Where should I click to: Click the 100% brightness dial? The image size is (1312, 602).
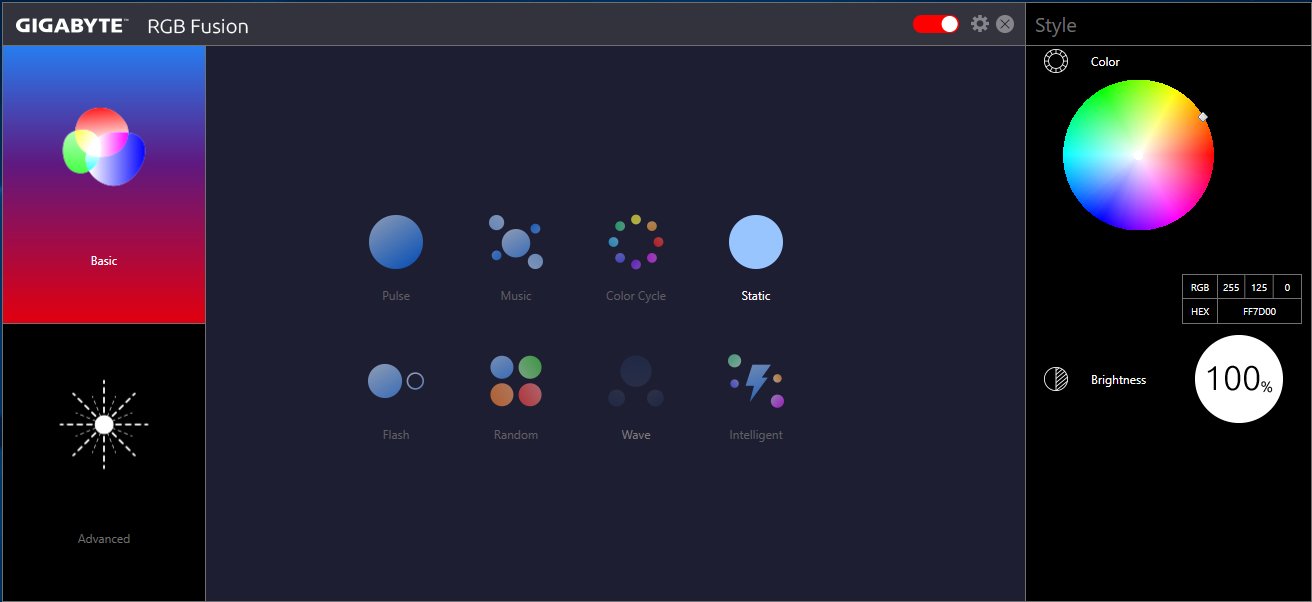(1239, 379)
